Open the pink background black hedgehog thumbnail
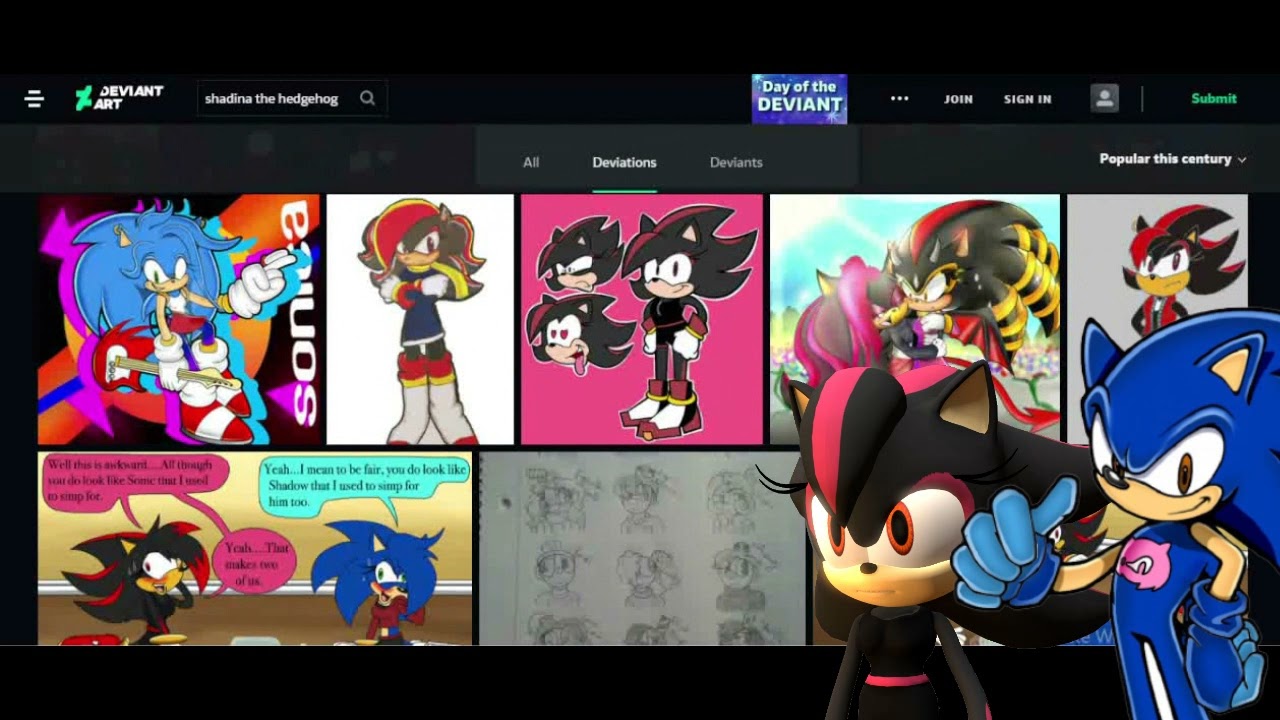 (642, 319)
